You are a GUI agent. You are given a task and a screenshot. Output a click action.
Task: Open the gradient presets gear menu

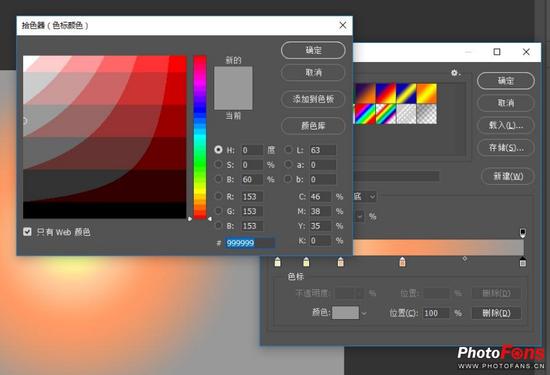[455, 73]
